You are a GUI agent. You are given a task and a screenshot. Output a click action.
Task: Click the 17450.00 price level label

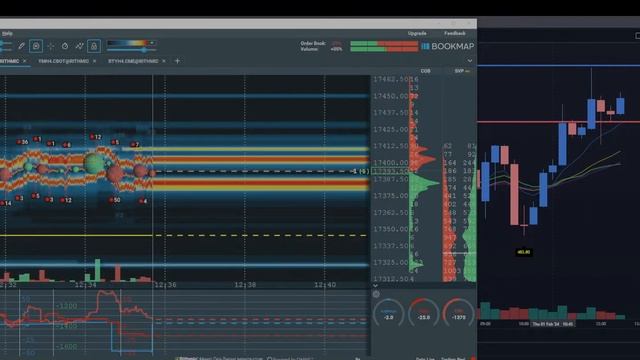click(391, 96)
